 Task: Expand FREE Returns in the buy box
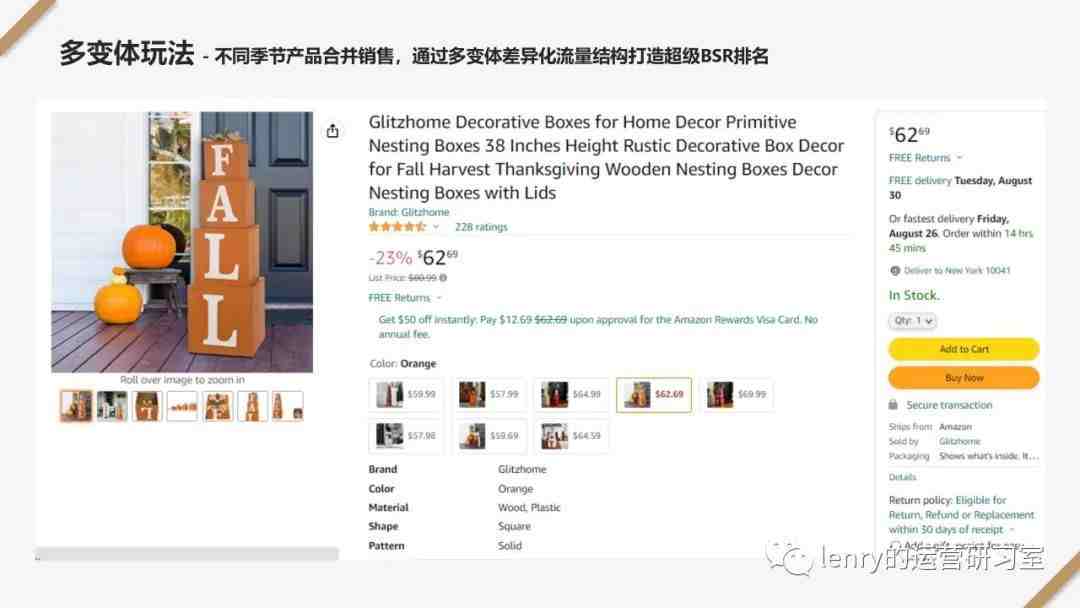925,158
